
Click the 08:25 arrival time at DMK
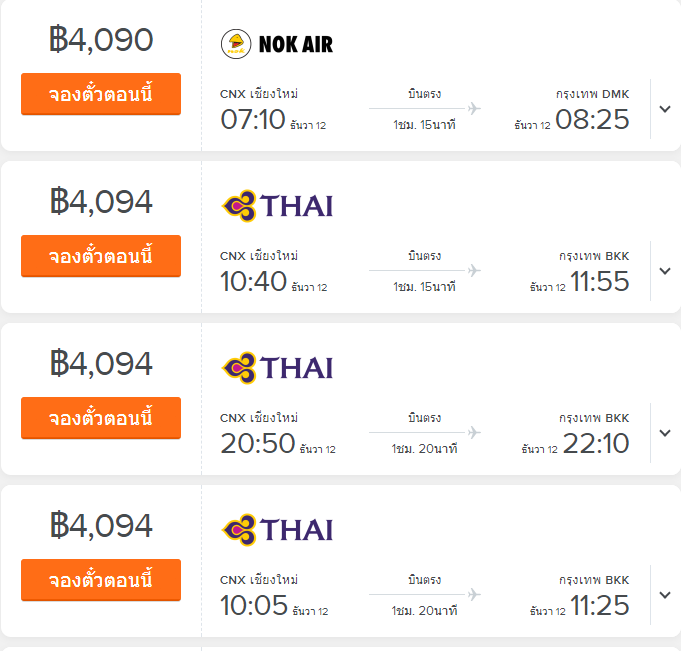click(592, 120)
